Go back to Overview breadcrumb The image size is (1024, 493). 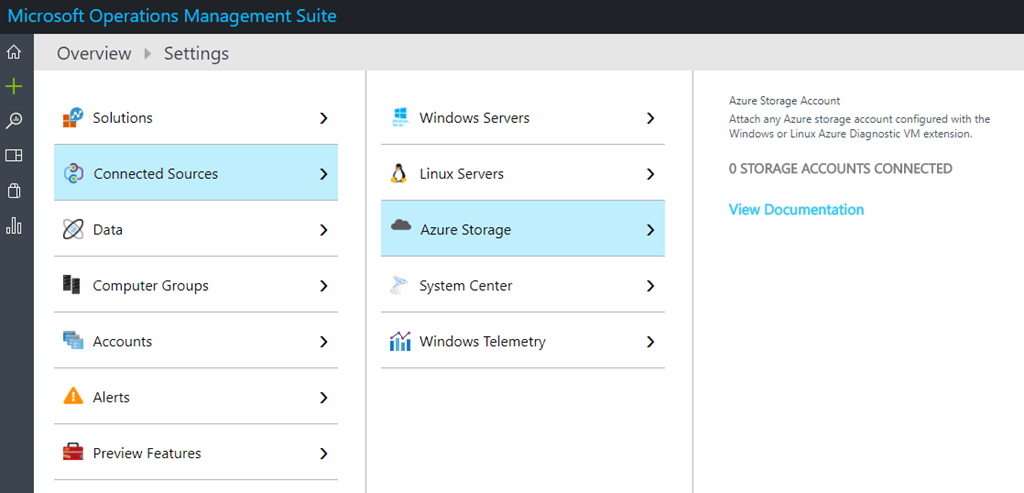[94, 54]
